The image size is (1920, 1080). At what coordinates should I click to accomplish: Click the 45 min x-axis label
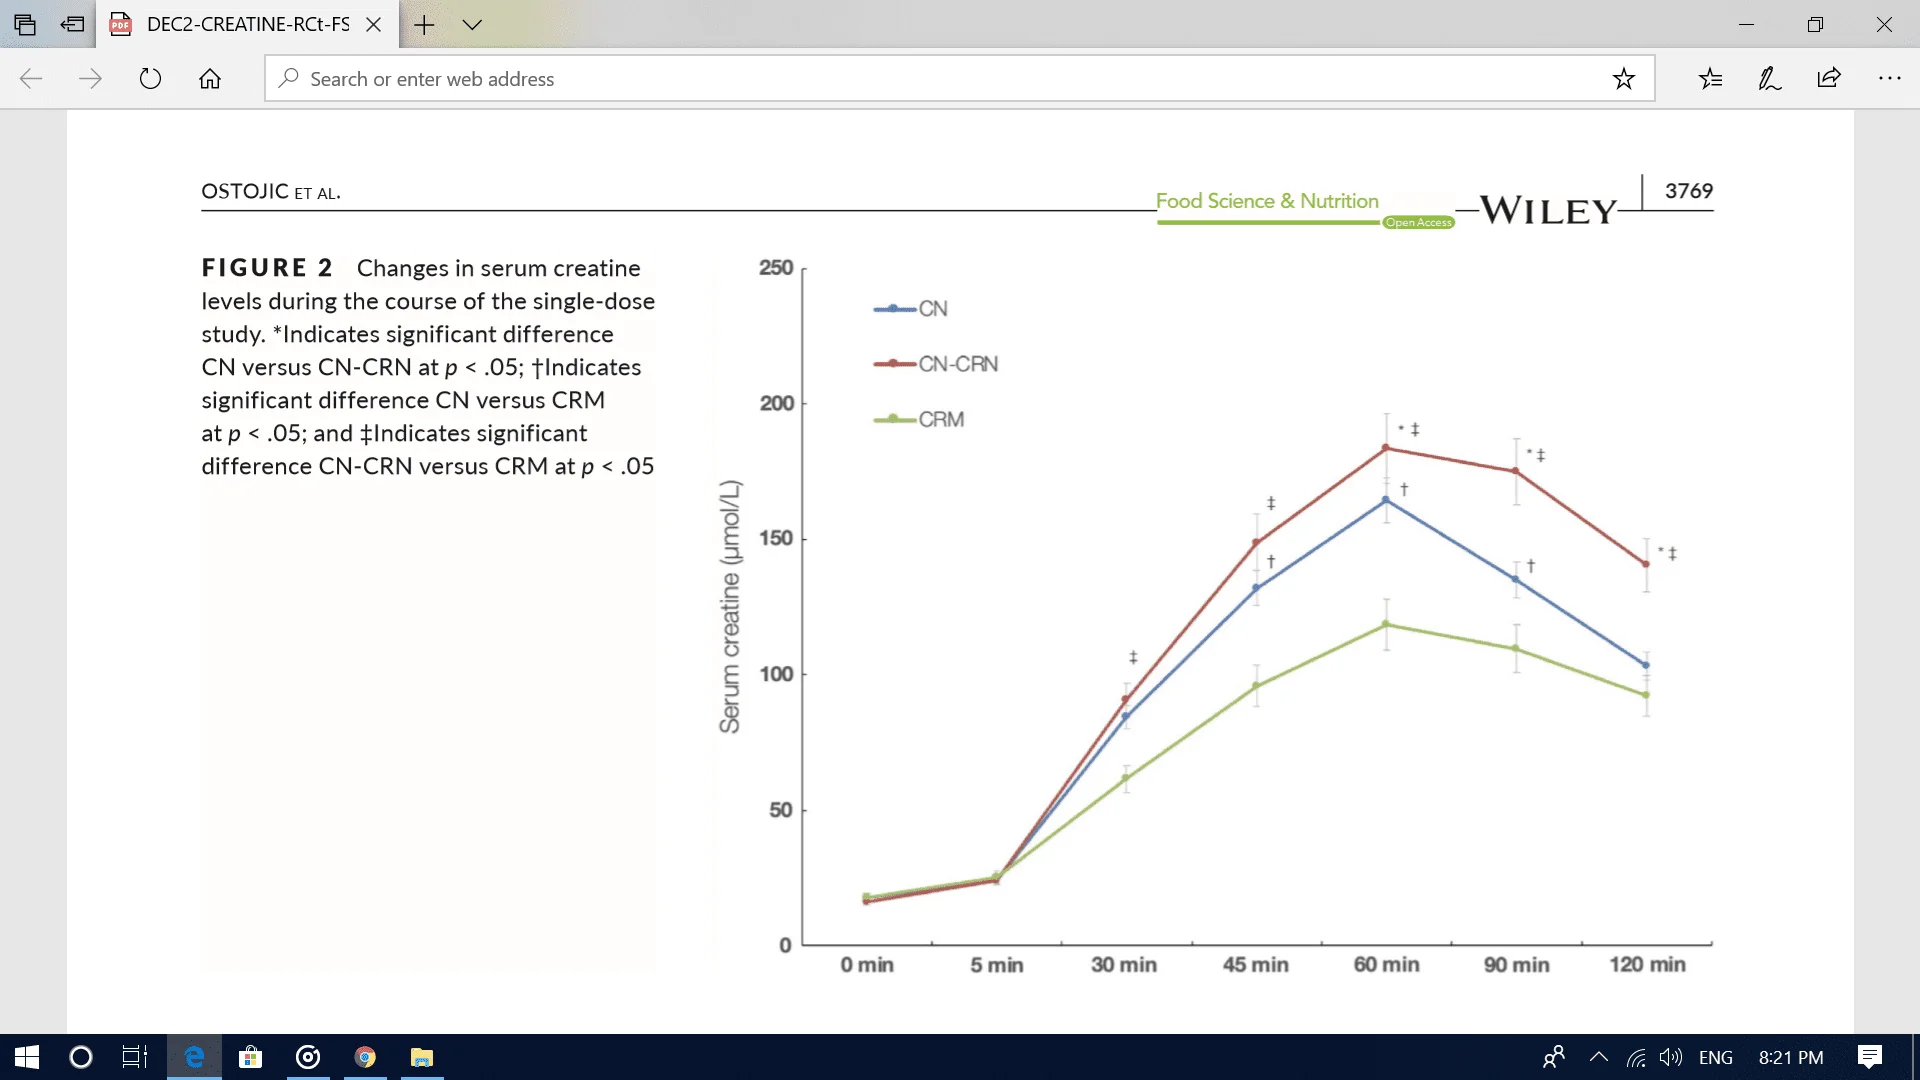coord(1255,965)
